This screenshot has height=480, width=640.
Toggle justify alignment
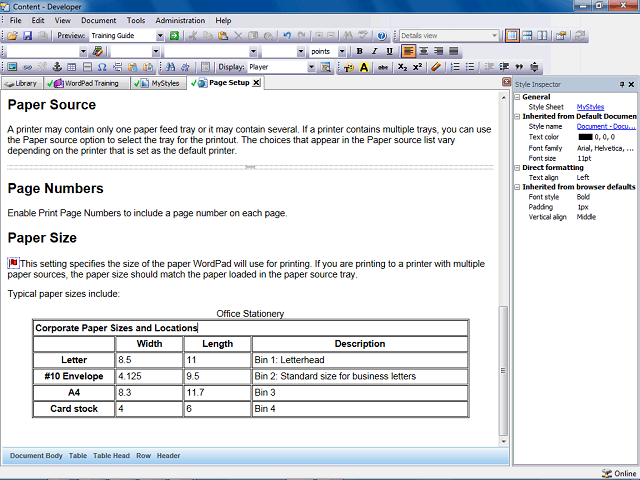point(453,51)
